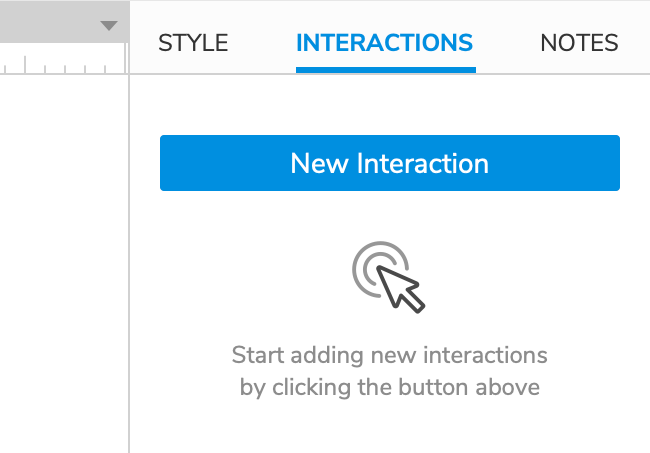Image resolution: width=650 pixels, height=453 pixels.
Task: Switch to the STYLE tab
Action: [193, 43]
